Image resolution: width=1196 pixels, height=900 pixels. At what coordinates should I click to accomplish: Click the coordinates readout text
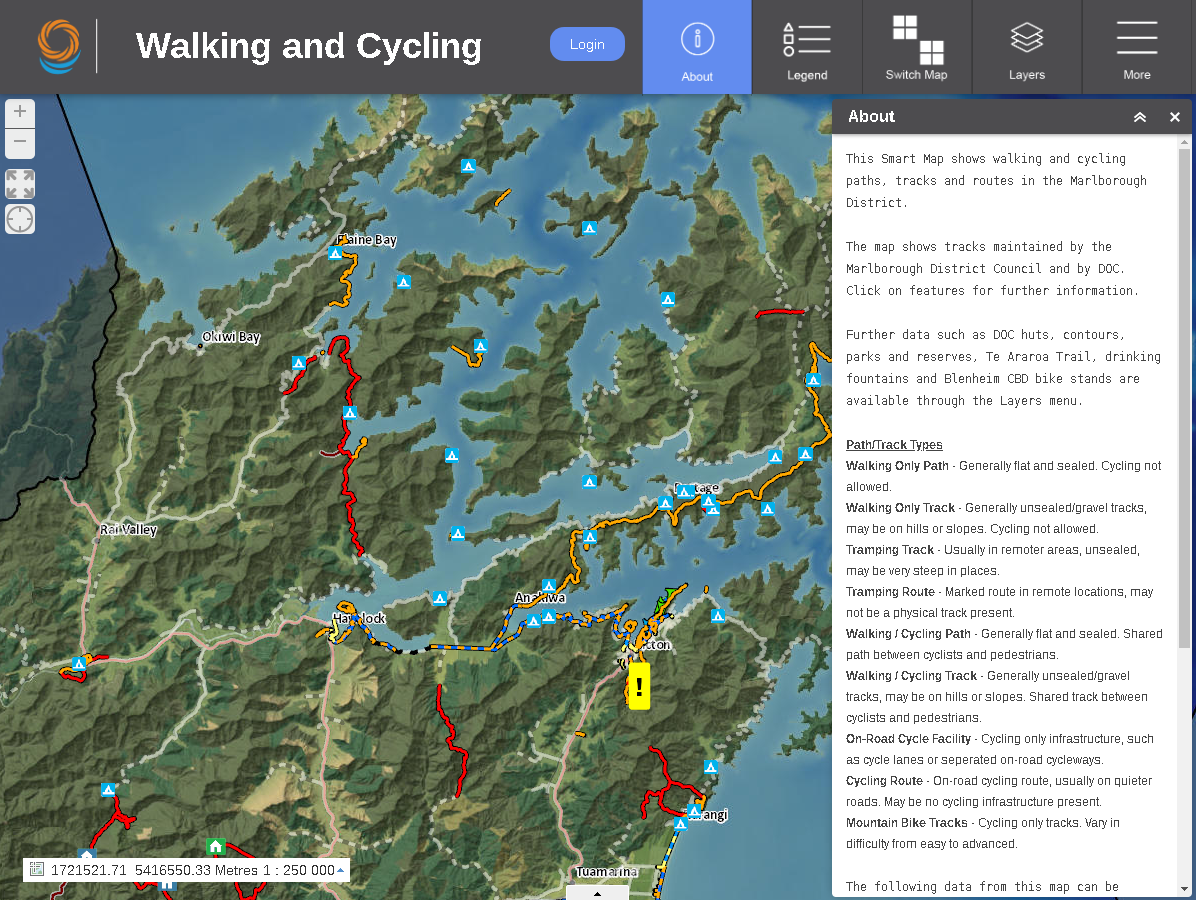point(154,870)
